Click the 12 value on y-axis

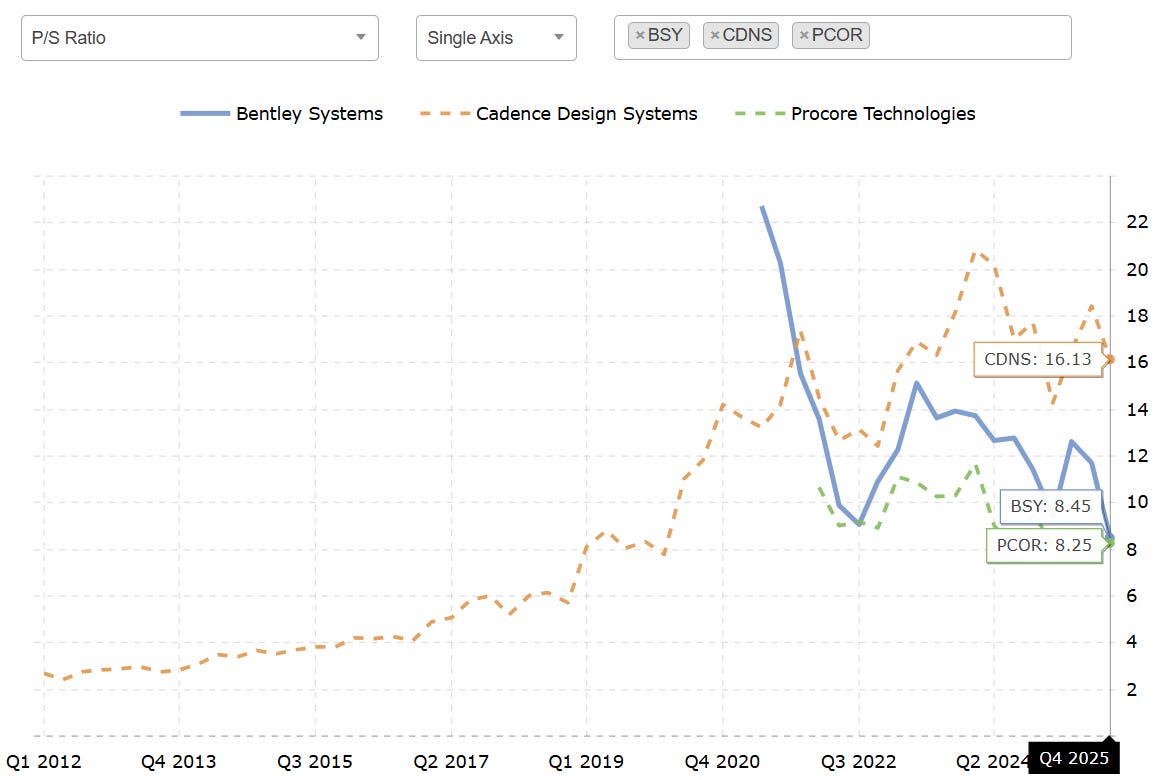[x=1137, y=455]
